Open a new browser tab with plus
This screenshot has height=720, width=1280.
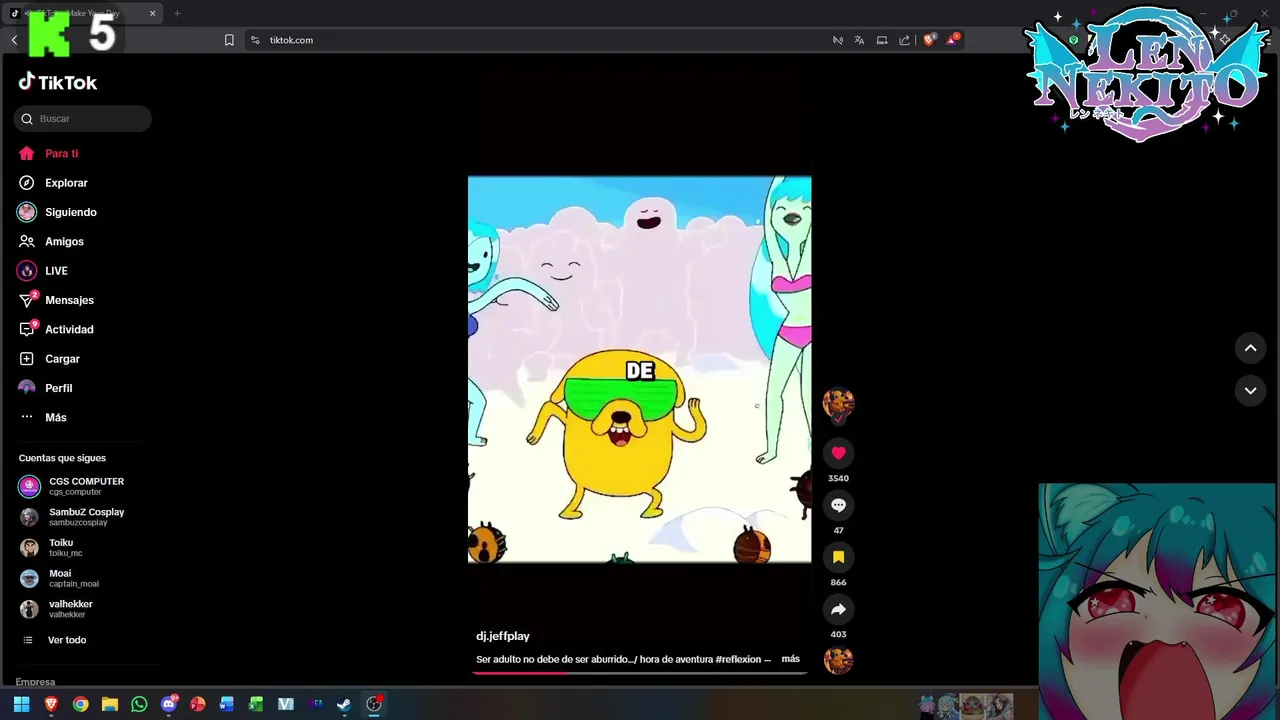pos(177,13)
